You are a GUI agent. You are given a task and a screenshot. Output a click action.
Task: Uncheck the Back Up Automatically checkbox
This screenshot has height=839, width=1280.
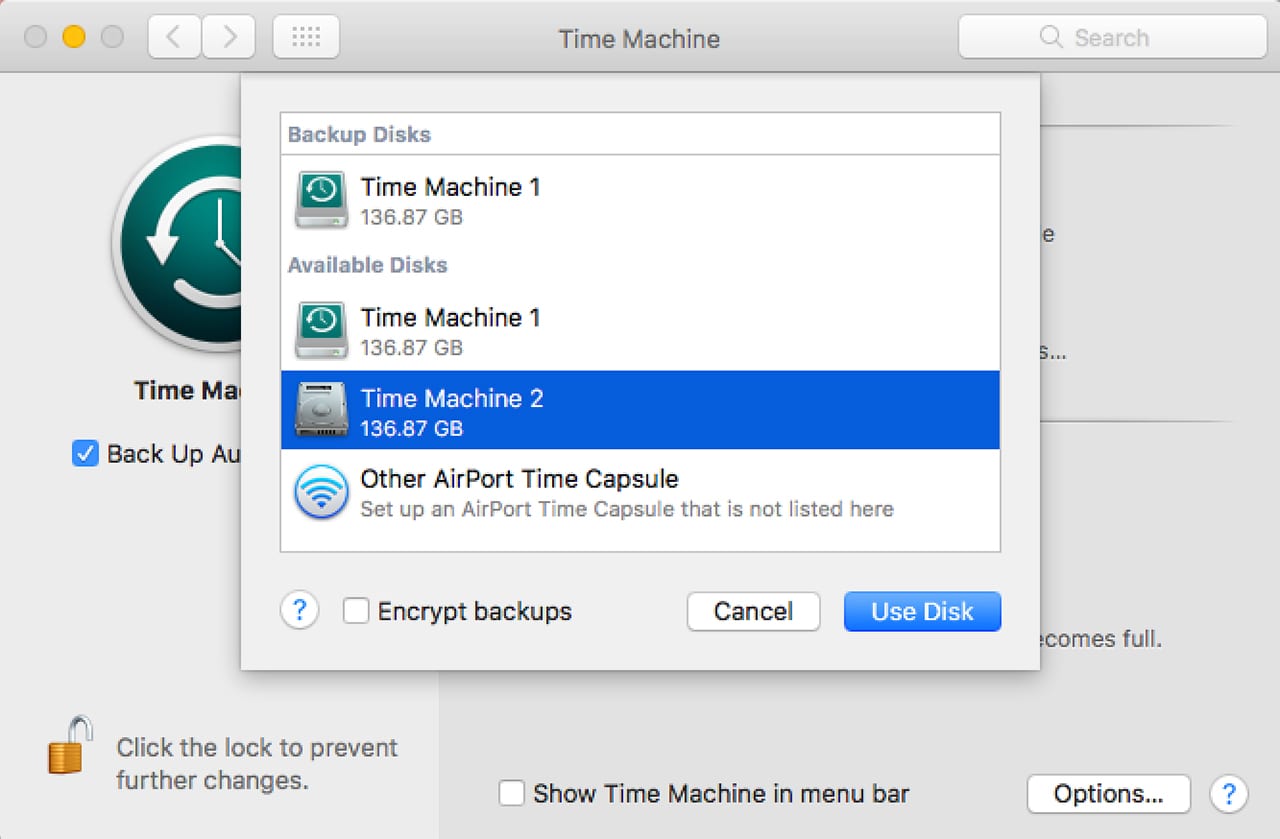pyautogui.click(x=85, y=454)
